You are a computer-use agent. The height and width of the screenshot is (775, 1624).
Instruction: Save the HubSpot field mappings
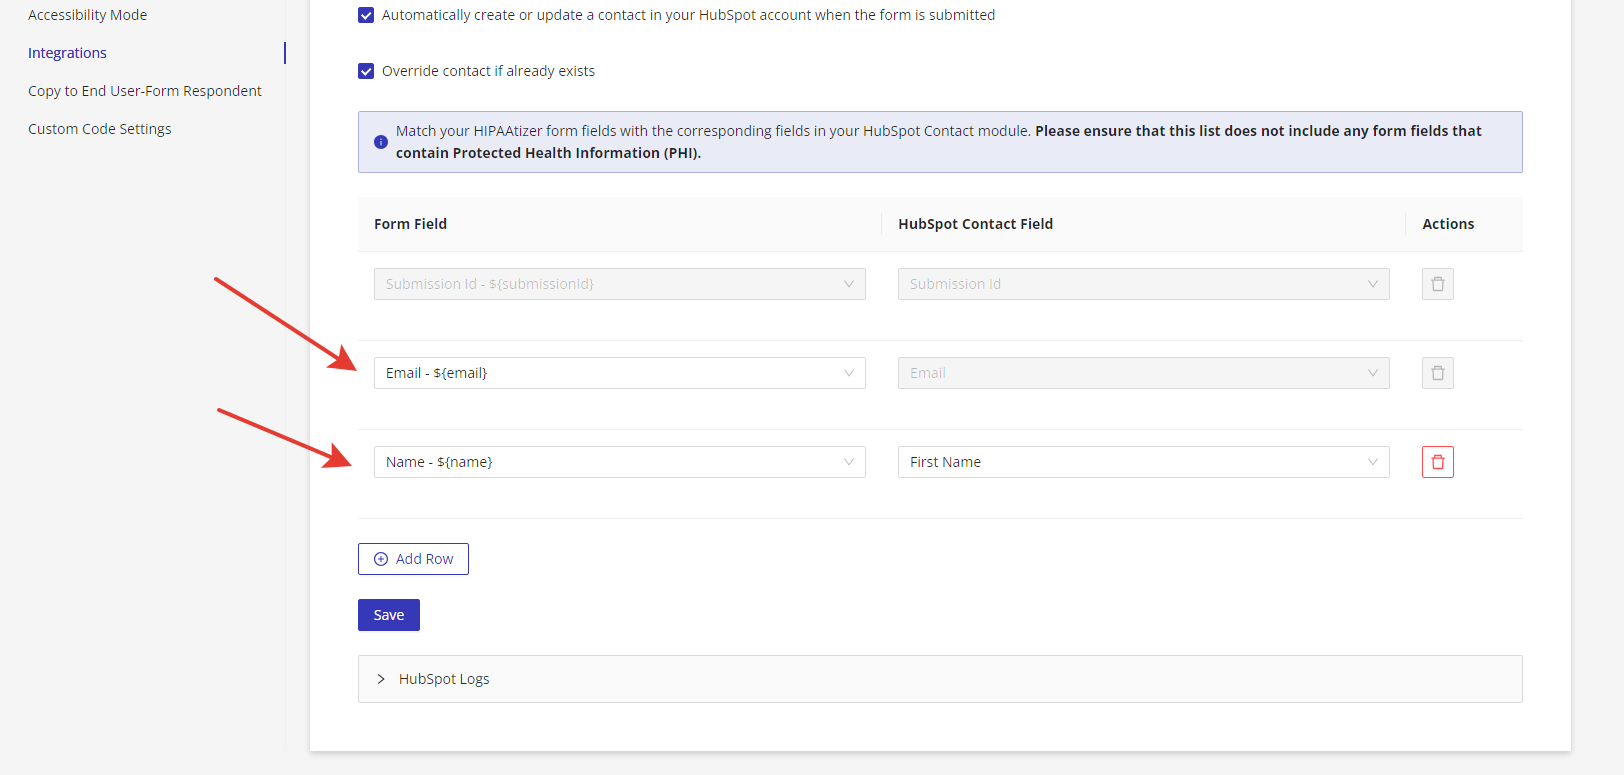[389, 615]
